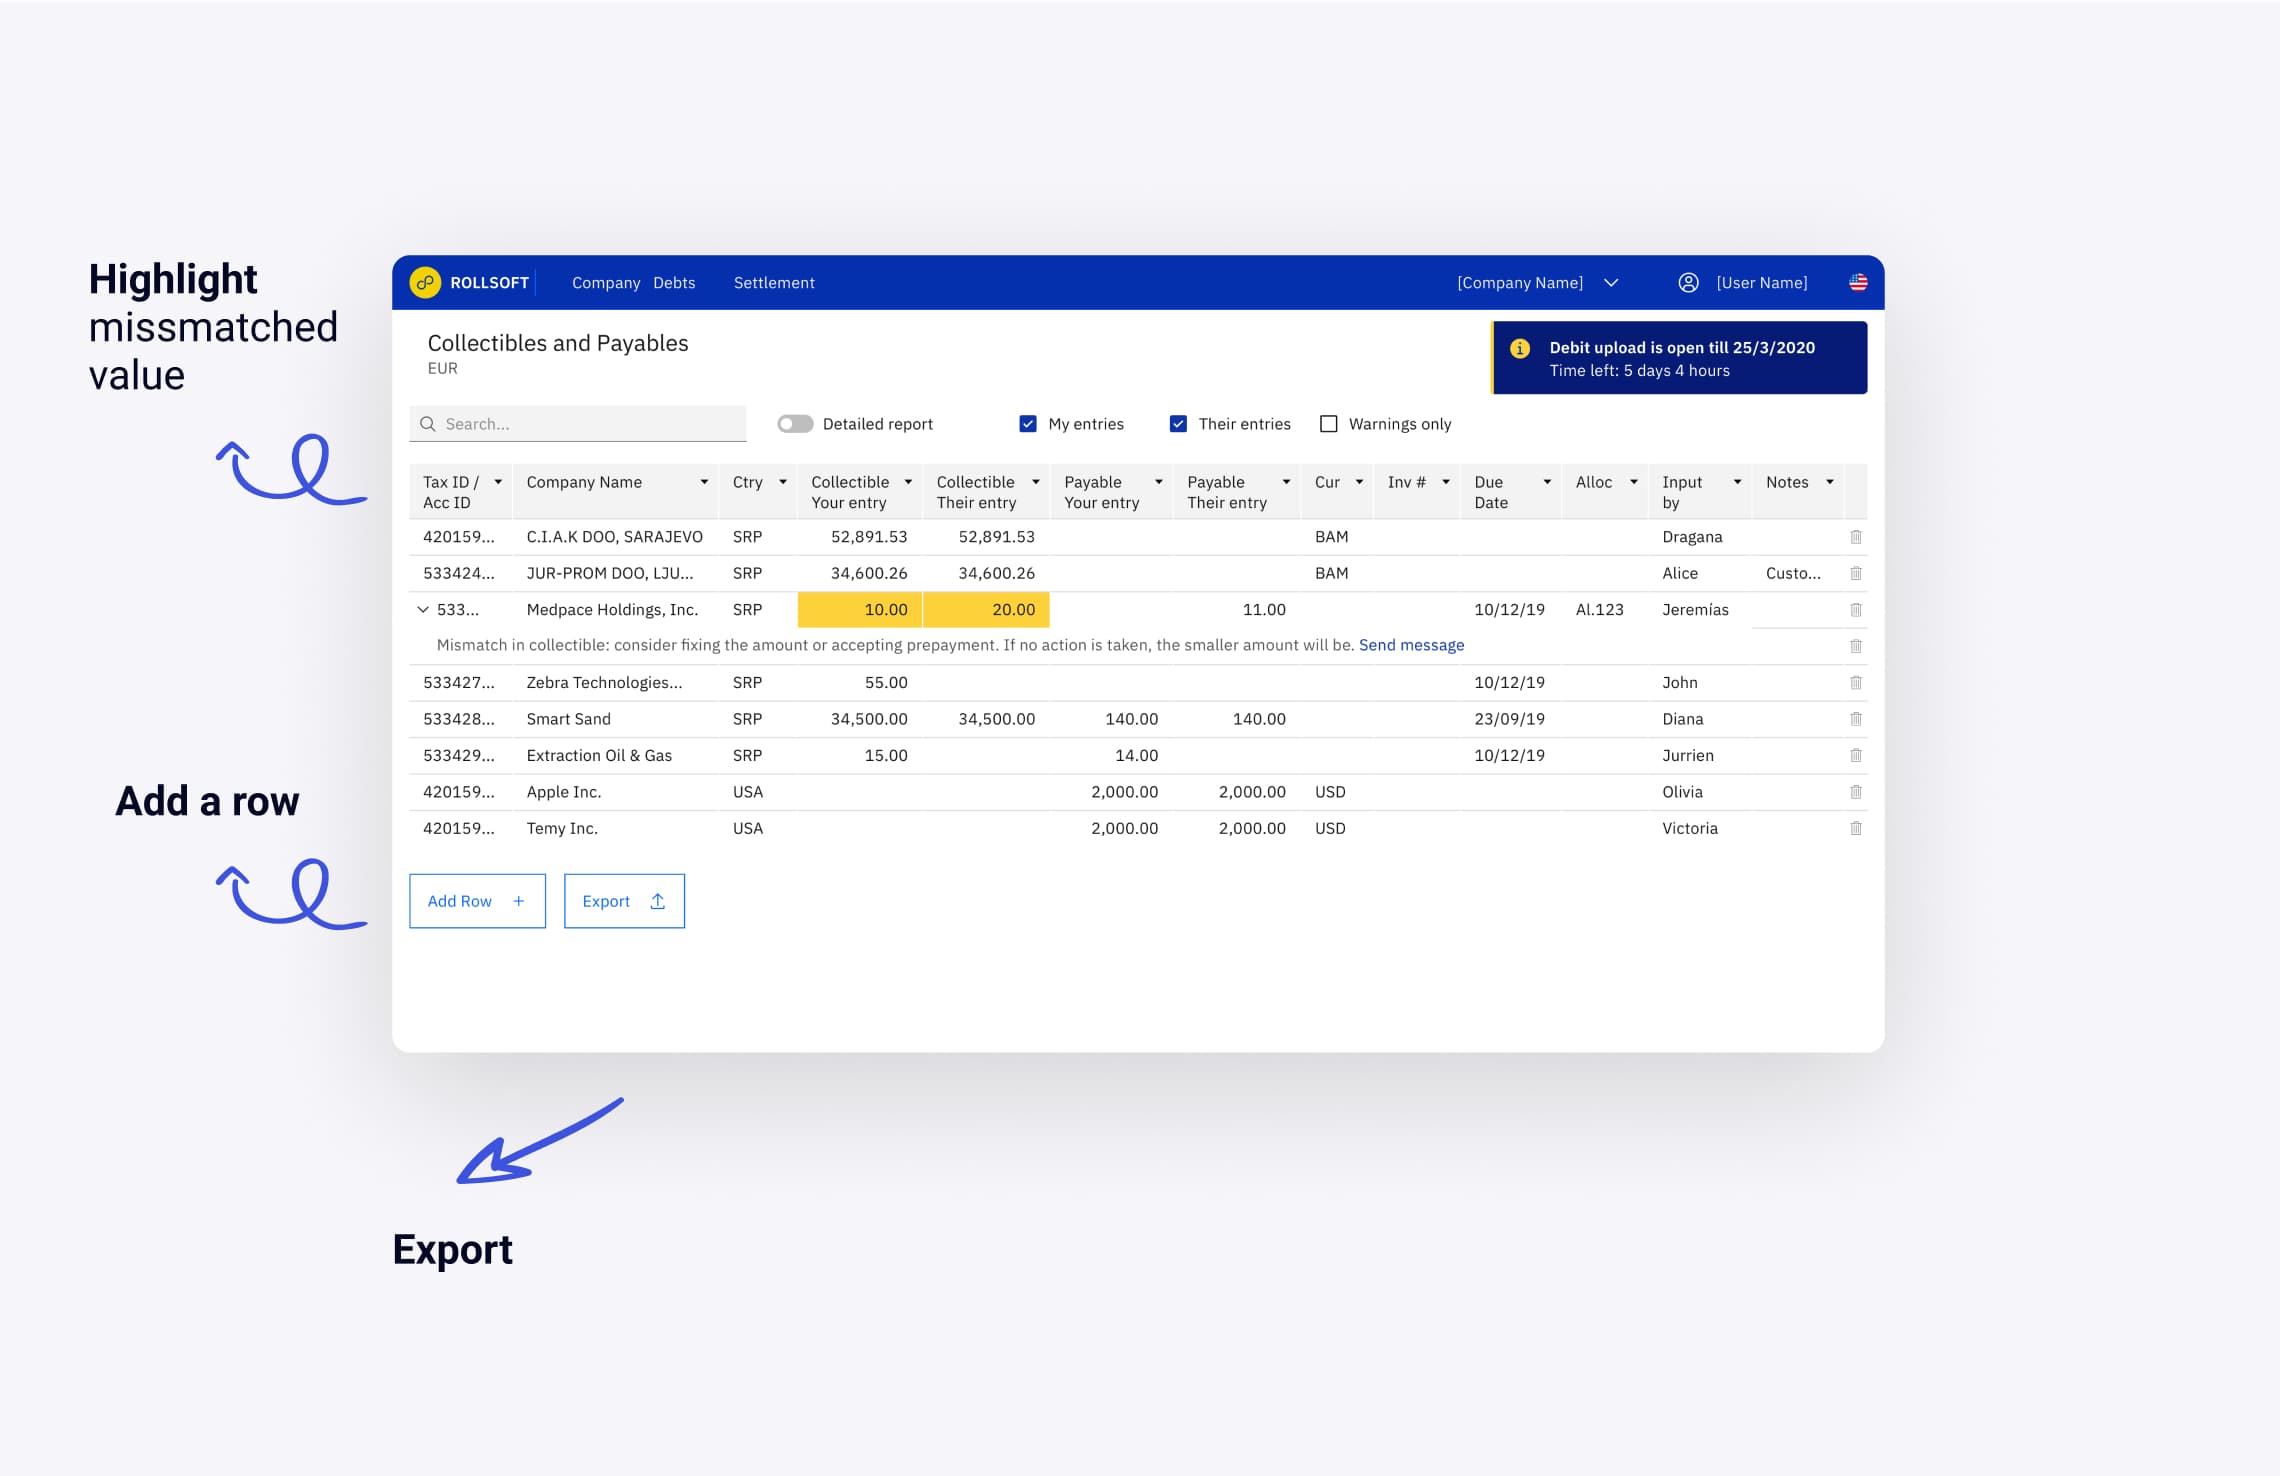Open Collectible Your entry column filter
Image resolution: width=2280 pixels, height=1476 pixels.
tap(908, 482)
